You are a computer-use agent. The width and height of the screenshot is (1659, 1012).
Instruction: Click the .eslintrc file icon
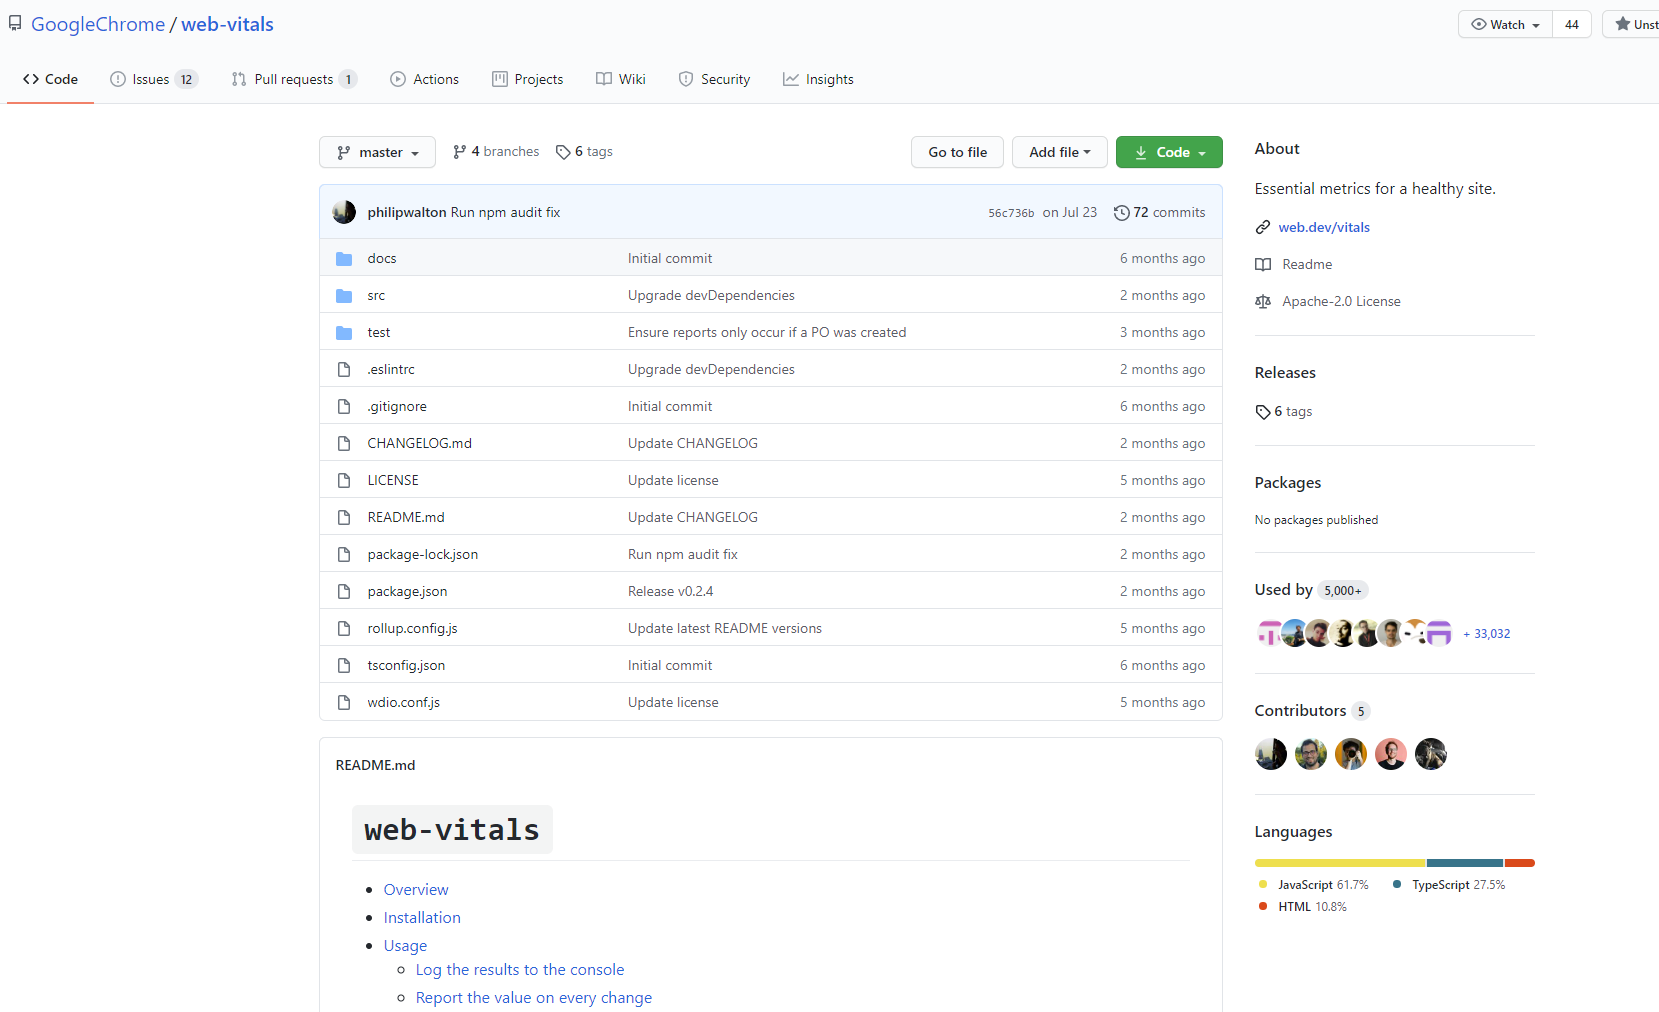344,369
